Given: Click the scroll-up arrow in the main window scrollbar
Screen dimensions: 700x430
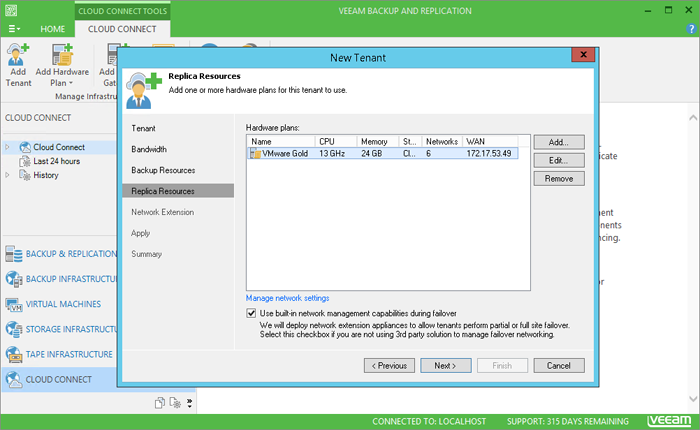Looking at the screenshot, I should pos(693,118).
